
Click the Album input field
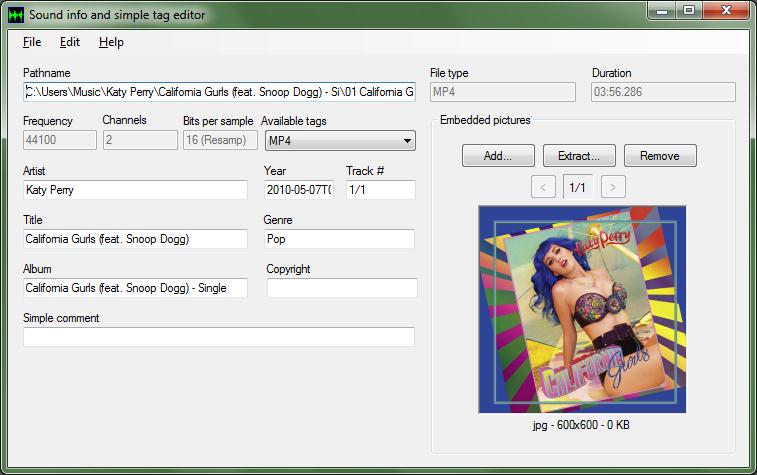(x=135, y=288)
